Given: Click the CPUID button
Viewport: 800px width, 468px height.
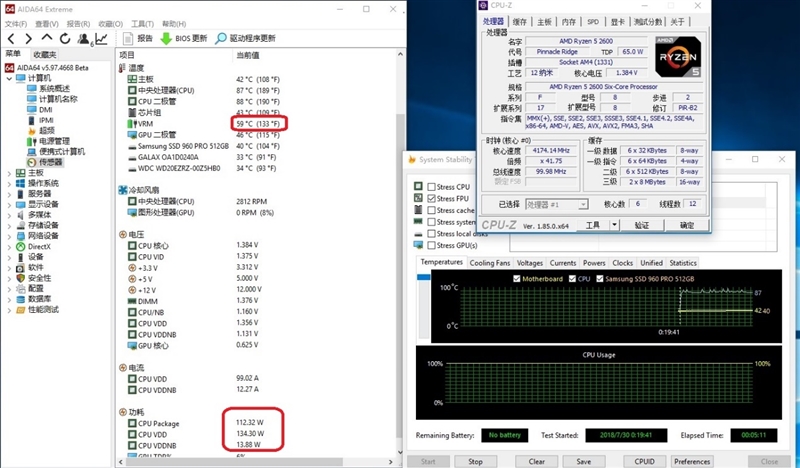Looking at the screenshot, I should [644, 461].
